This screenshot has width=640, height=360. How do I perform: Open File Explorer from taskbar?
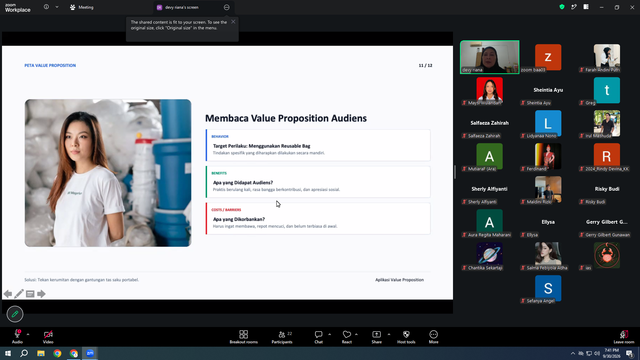tap(41, 353)
